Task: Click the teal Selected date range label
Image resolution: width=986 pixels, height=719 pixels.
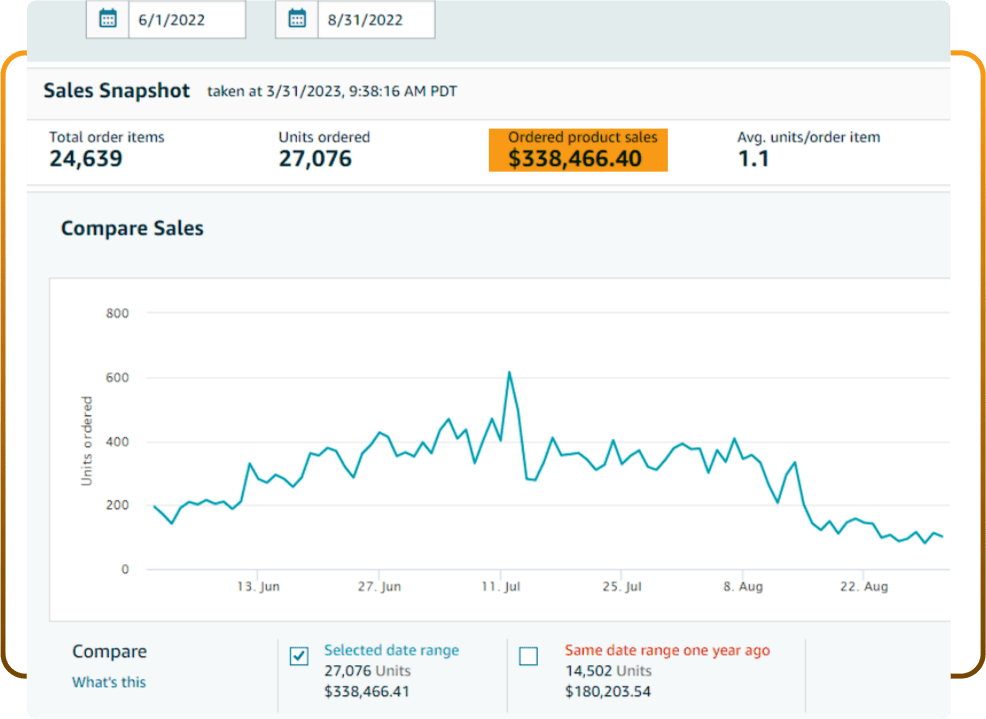Action: (391, 650)
